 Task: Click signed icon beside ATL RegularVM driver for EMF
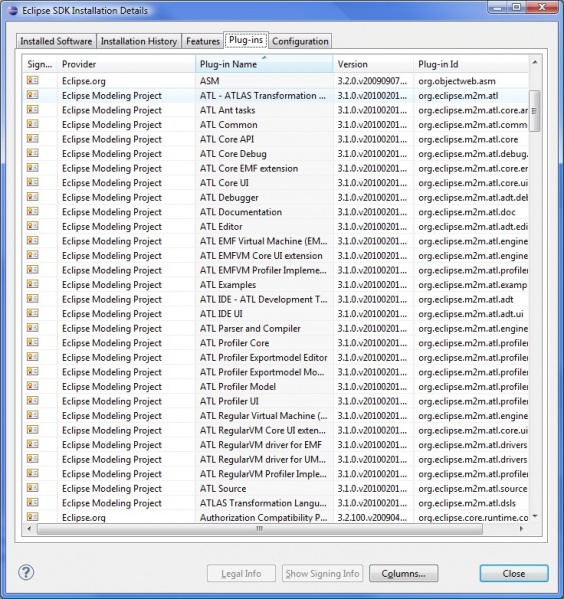pos(32,444)
